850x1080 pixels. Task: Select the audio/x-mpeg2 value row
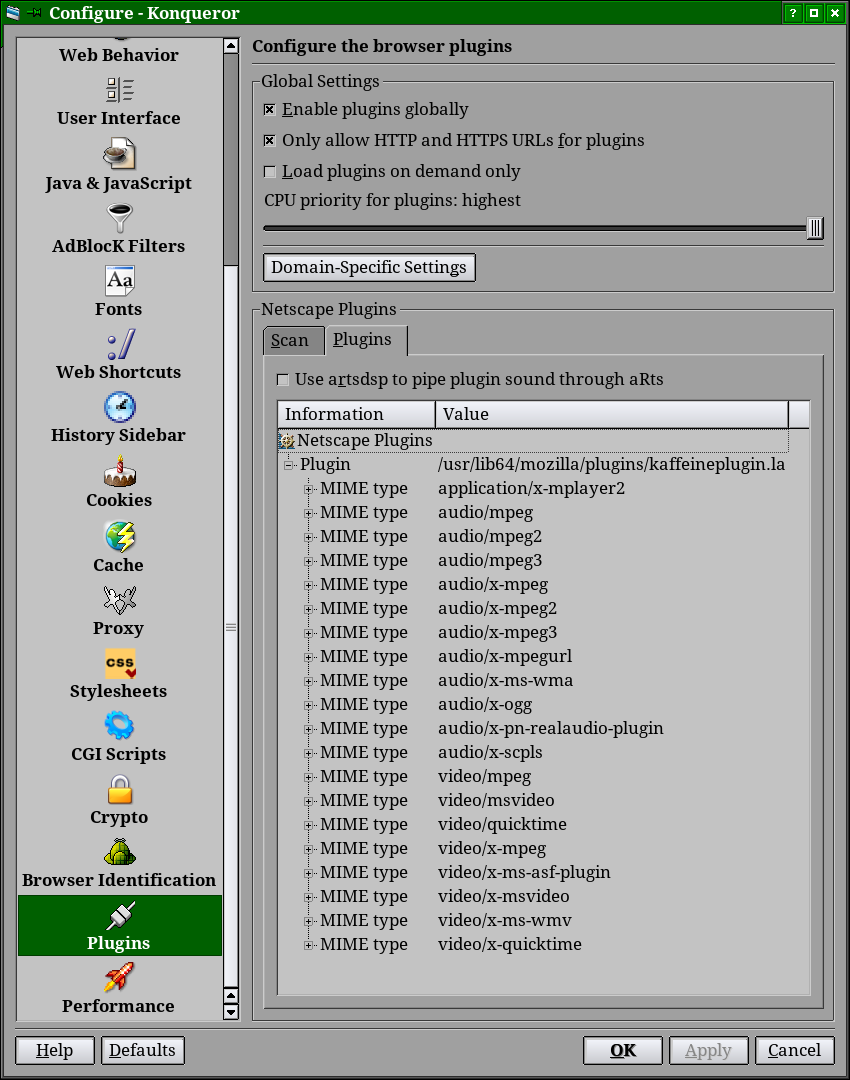[x=497, y=609]
